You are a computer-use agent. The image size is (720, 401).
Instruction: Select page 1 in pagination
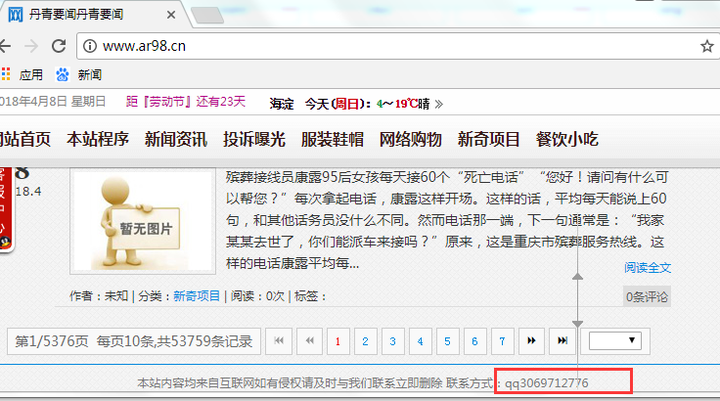[338, 341]
